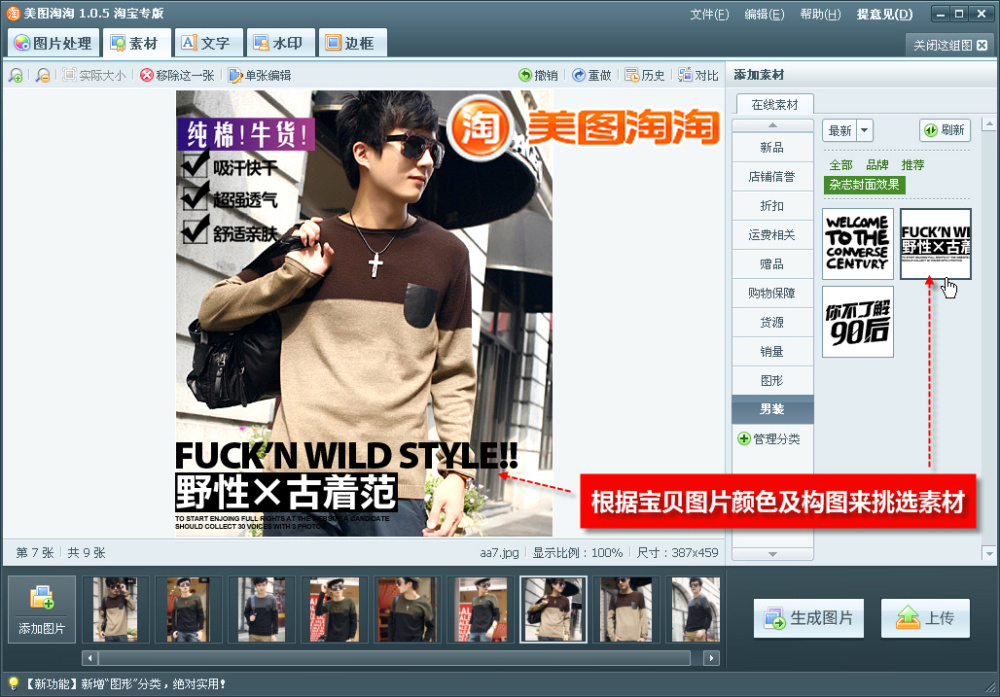The width and height of the screenshot is (1000, 697).
Task: Select the ninth filmstrip thumbnail
Action: [x=695, y=609]
